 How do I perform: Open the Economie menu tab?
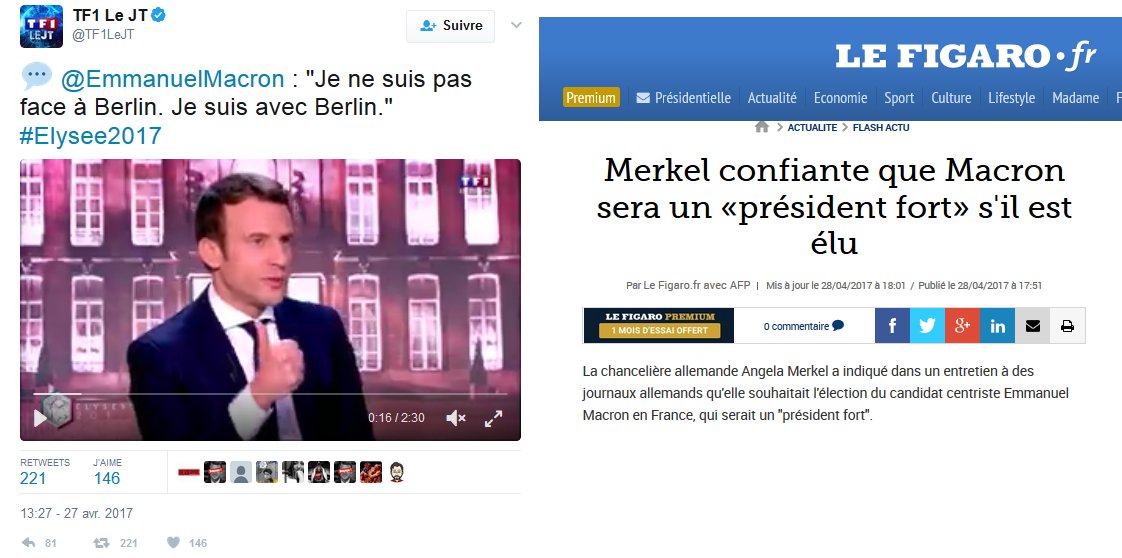tap(840, 98)
